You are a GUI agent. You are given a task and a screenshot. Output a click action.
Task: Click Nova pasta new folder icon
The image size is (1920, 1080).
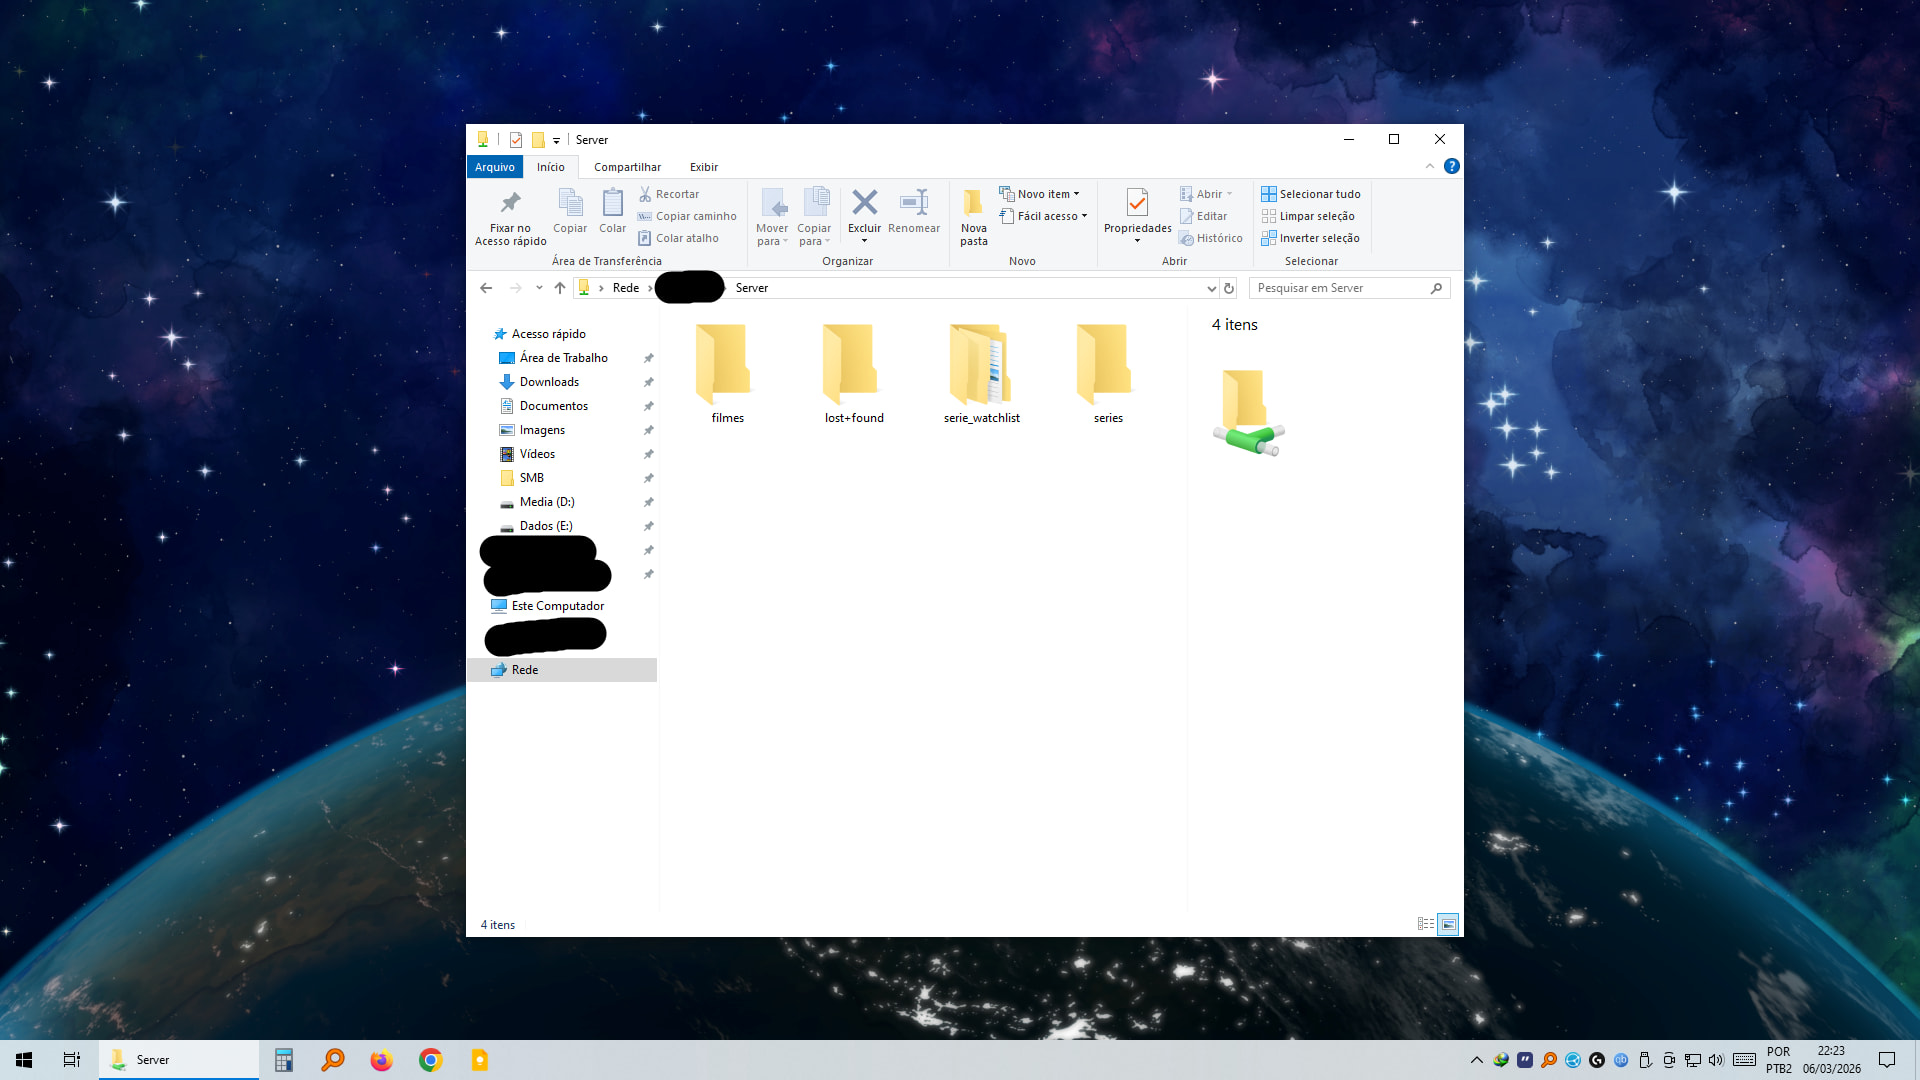pos(973,204)
